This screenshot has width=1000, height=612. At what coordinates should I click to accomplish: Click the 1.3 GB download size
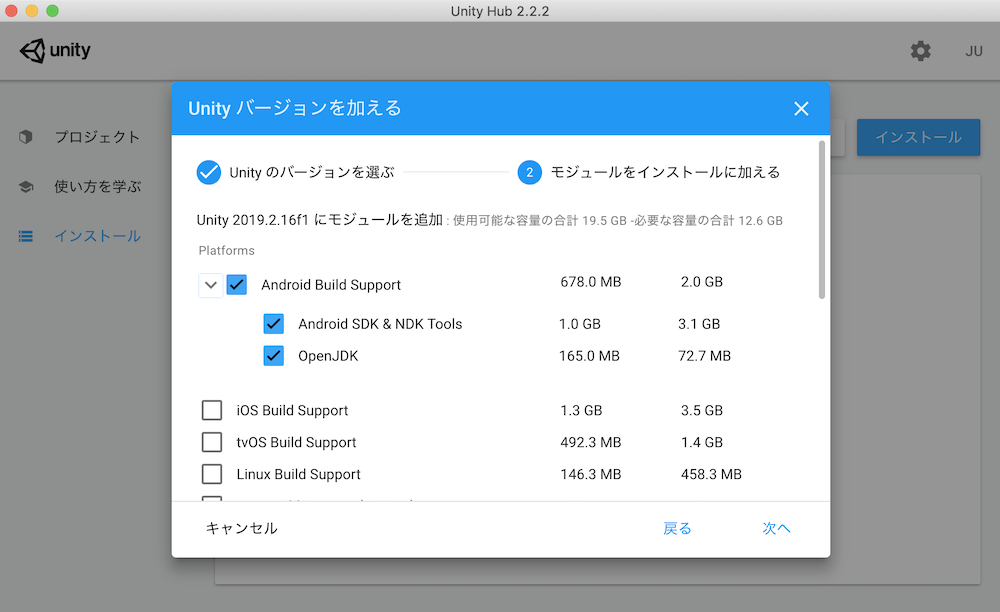click(x=581, y=411)
